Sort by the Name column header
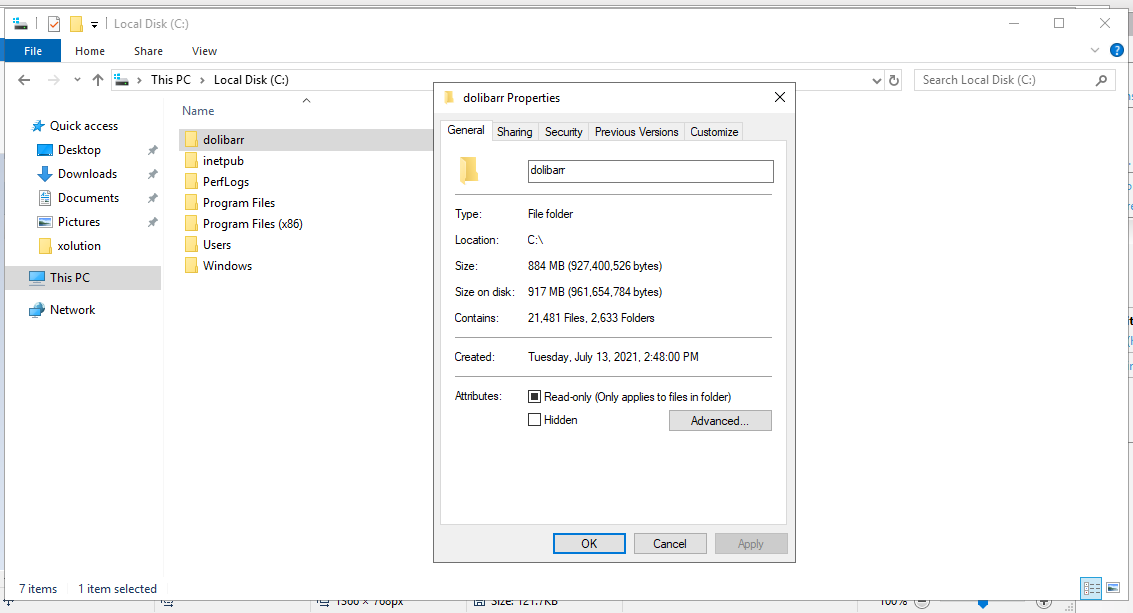The image size is (1133, 613). pyautogui.click(x=198, y=111)
